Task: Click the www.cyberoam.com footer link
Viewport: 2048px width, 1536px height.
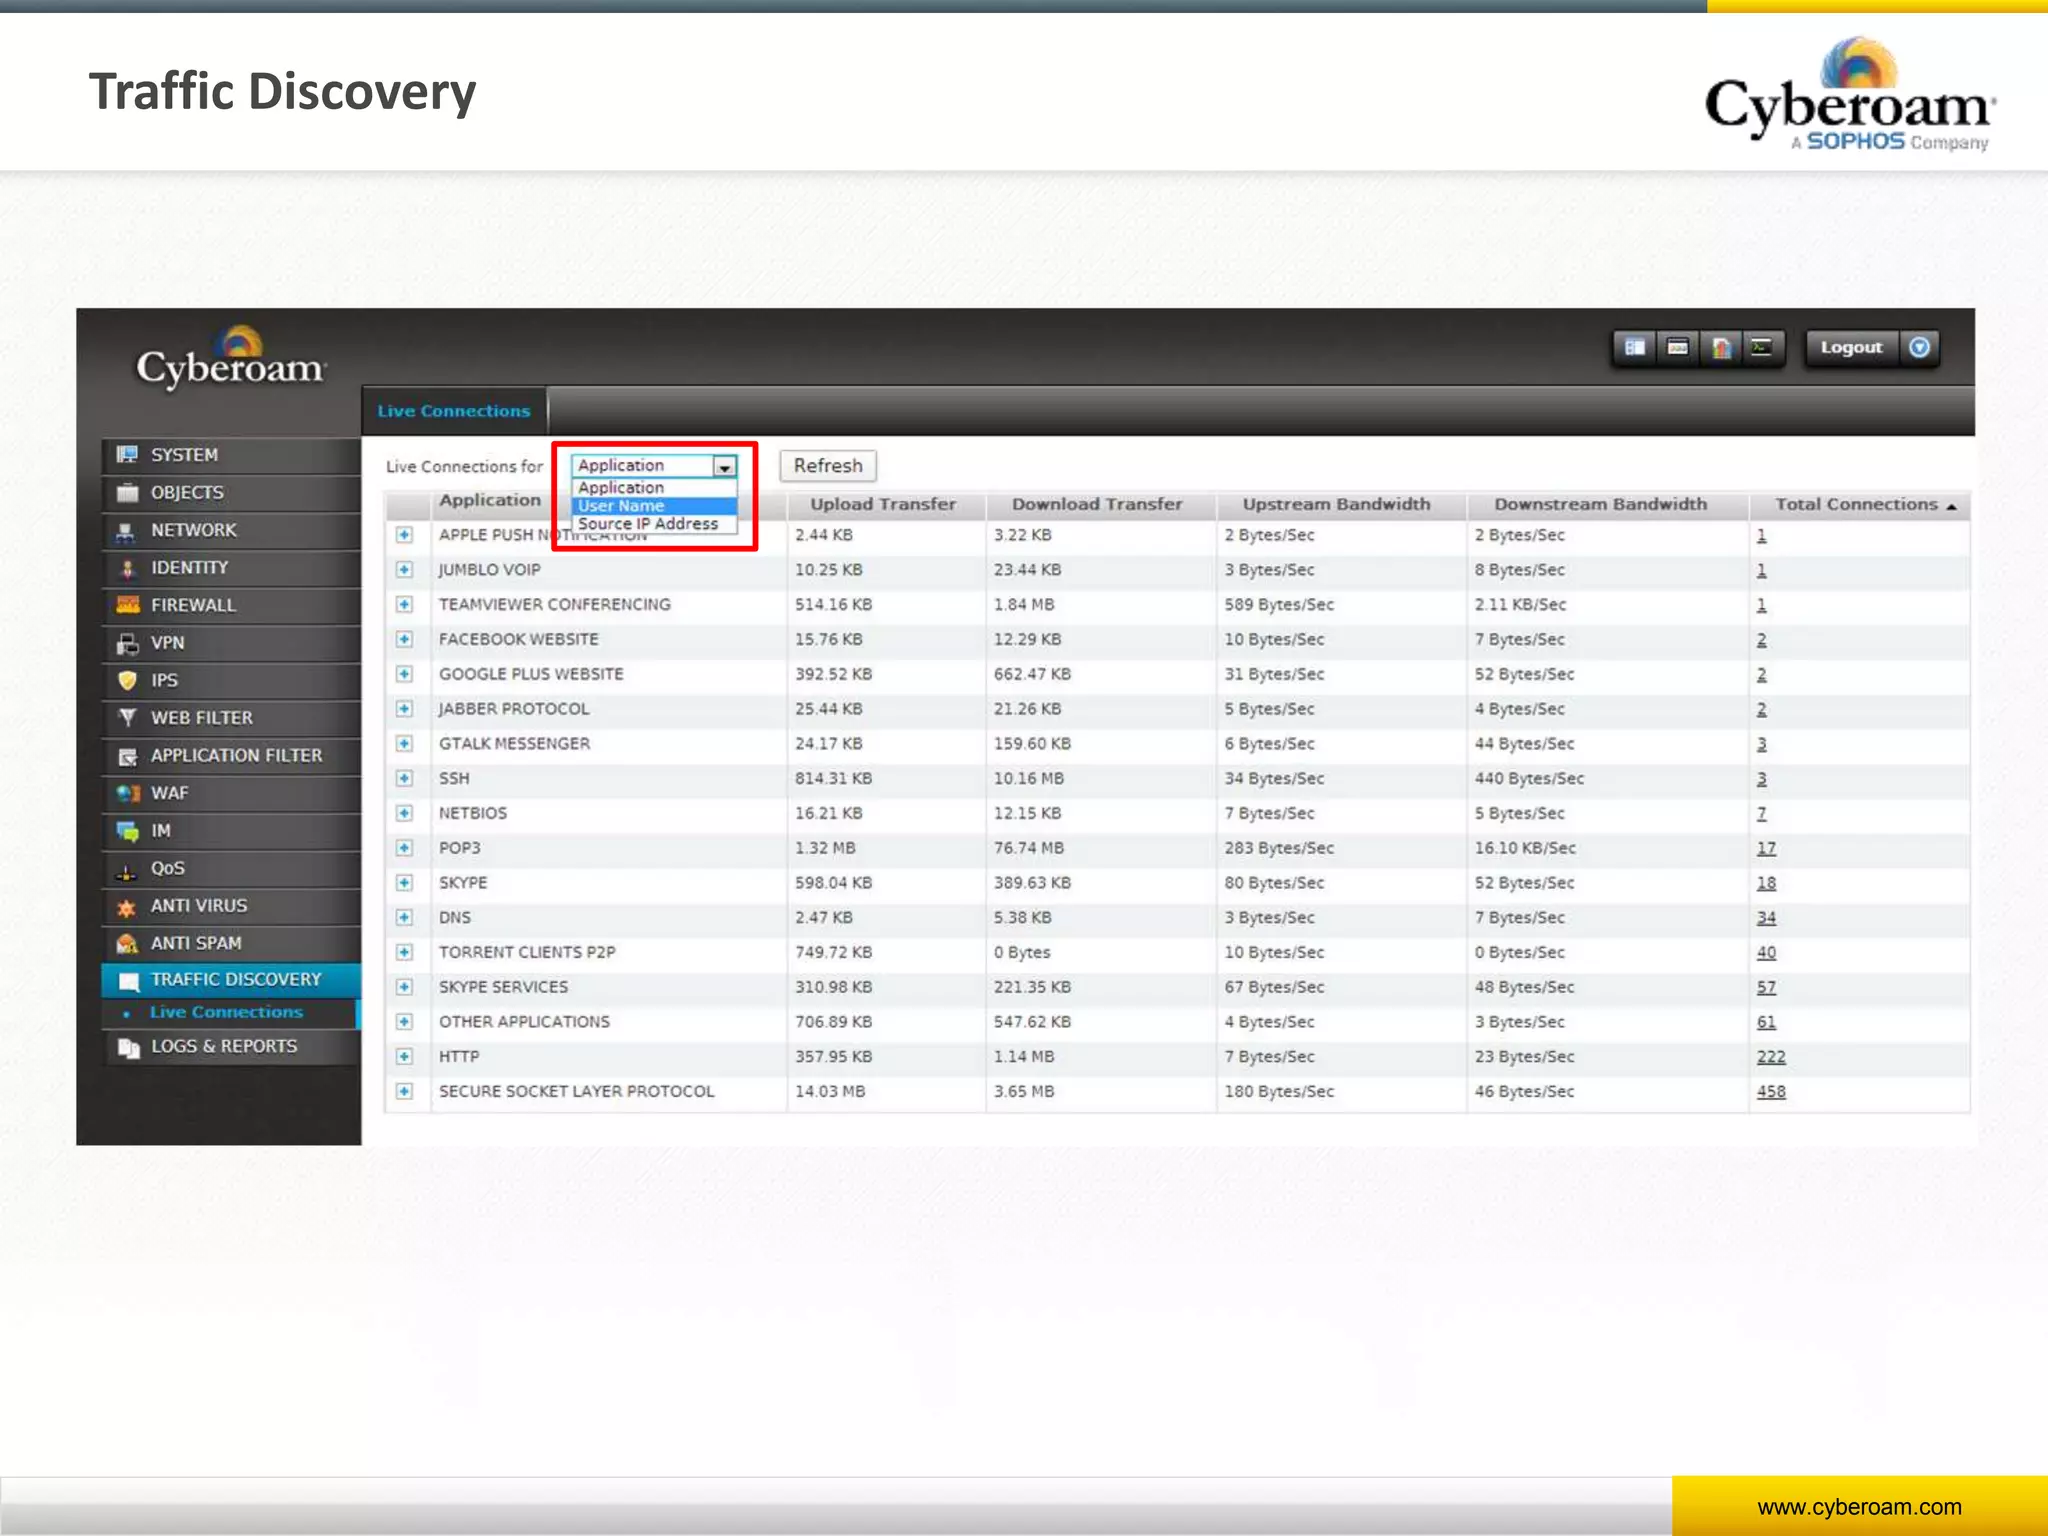Action: click(1859, 1507)
